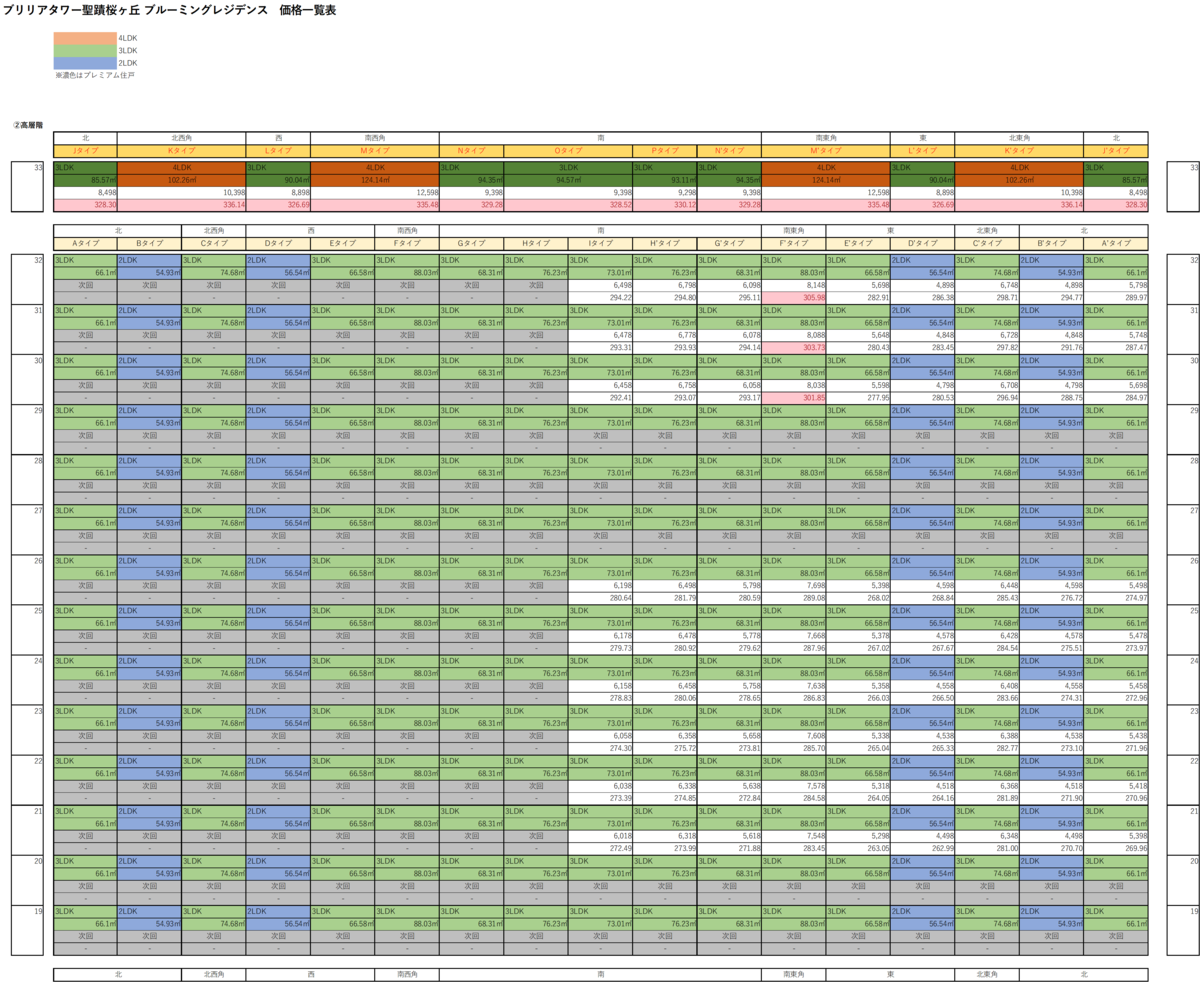Click the 'Gタイプ' header cell
This screenshot has height=982, width=1200.
pyautogui.click(x=471, y=243)
